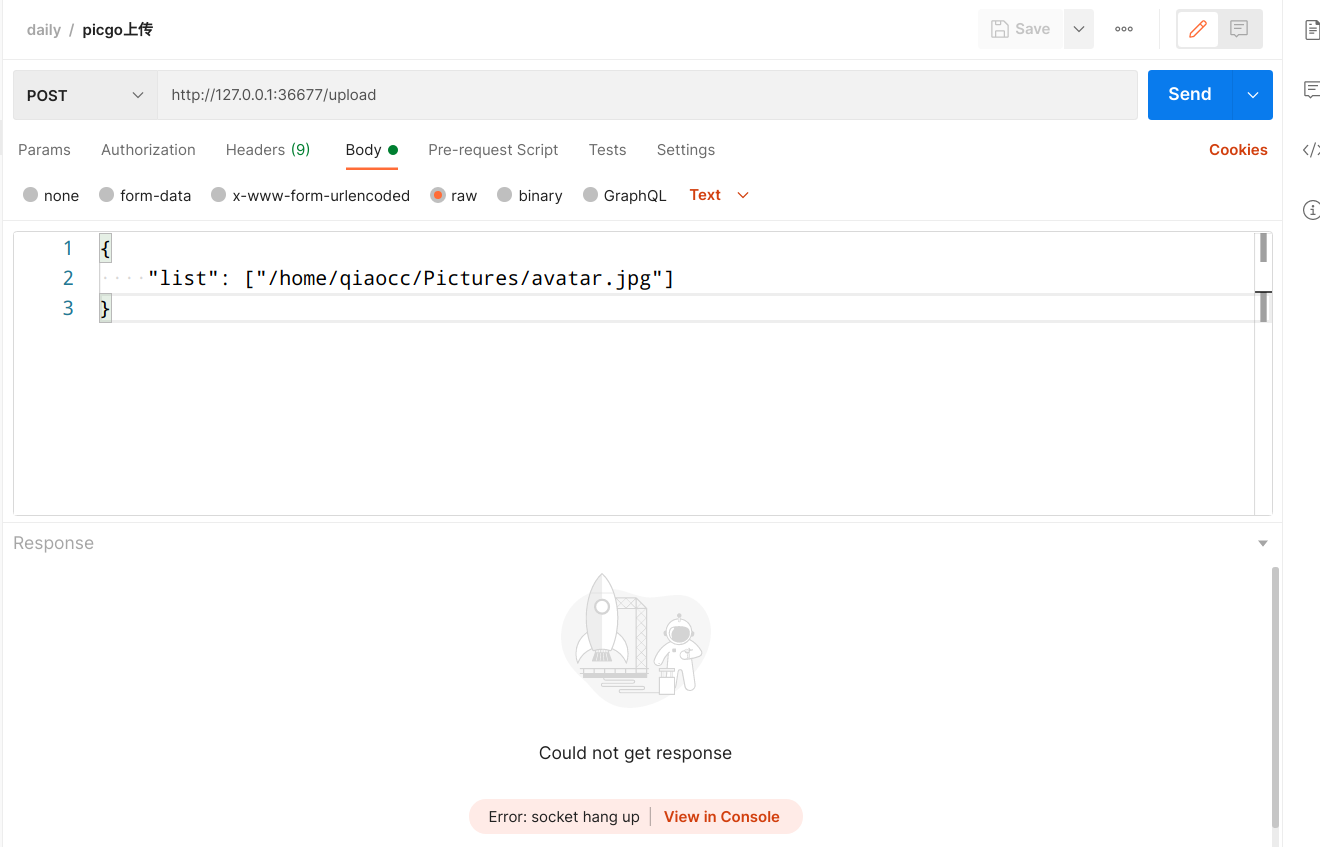Collapse the Response section chevron
Viewport: 1320px width, 847px height.
[x=1262, y=542]
